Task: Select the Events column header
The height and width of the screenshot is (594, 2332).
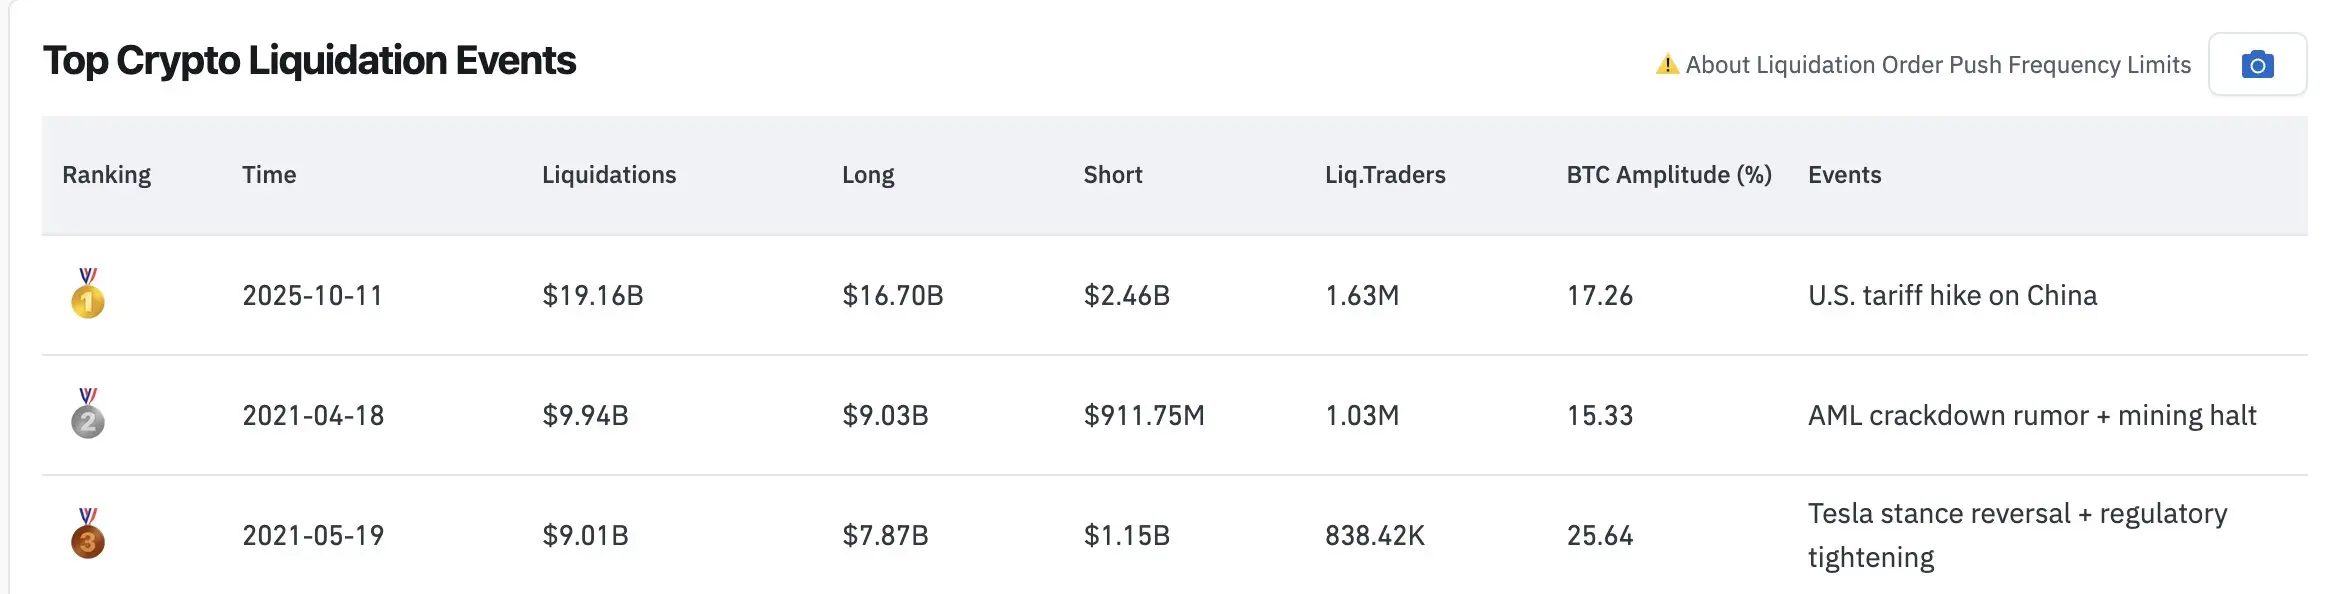Action: (x=1845, y=175)
